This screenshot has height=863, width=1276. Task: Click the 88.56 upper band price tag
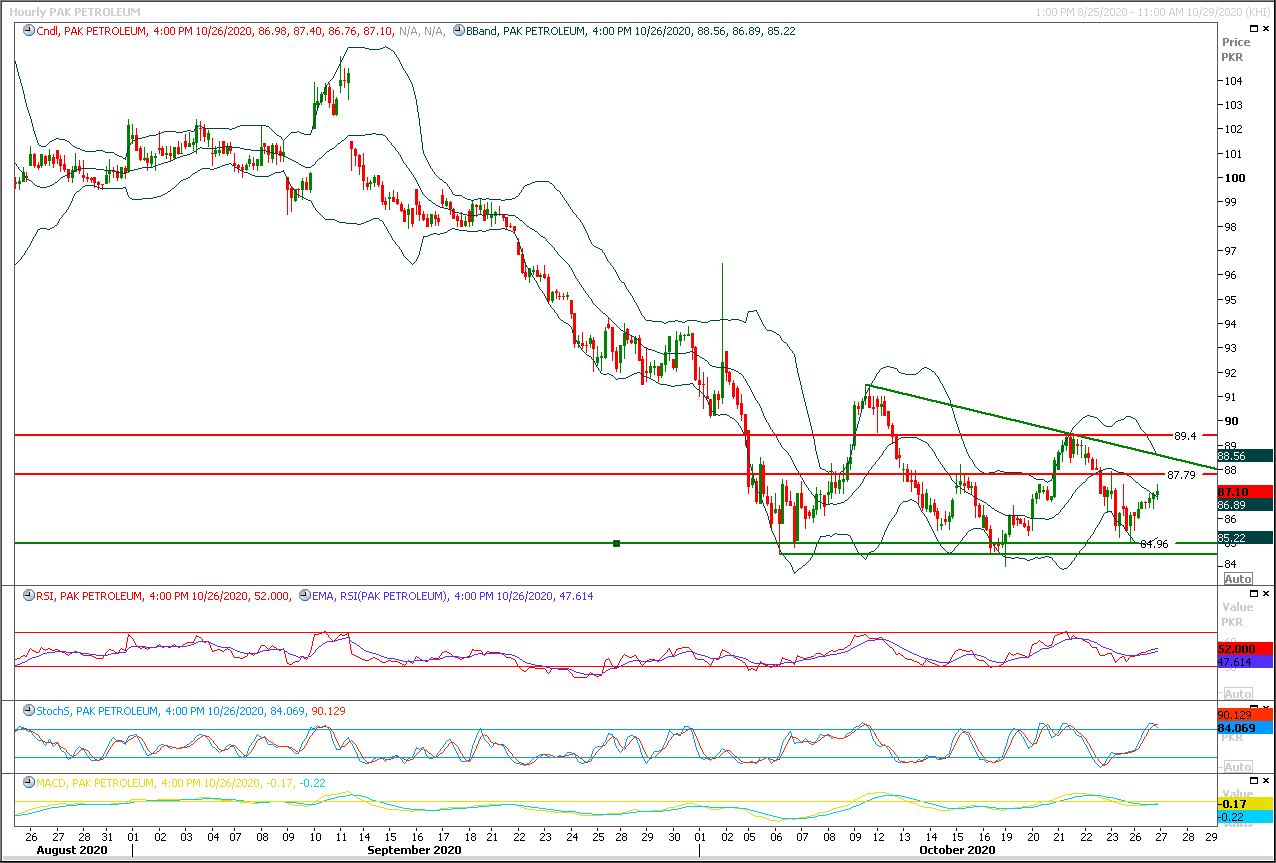pos(1245,455)
